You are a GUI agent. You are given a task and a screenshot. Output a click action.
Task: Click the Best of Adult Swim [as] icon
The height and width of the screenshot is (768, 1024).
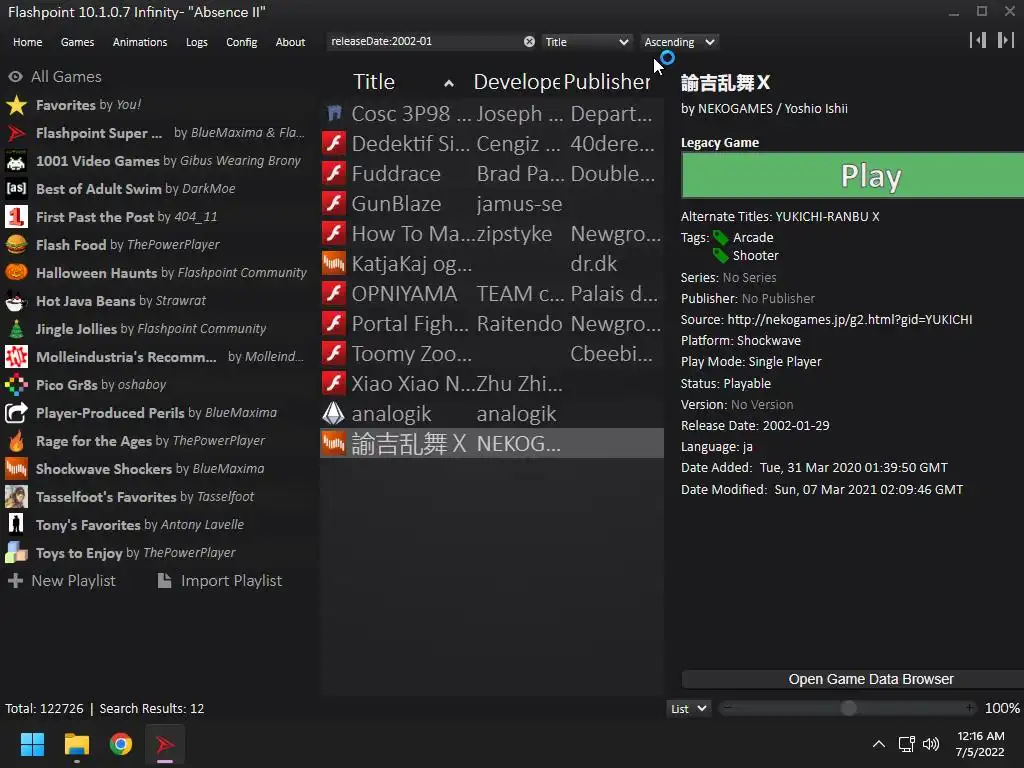(x=16, y=189)
